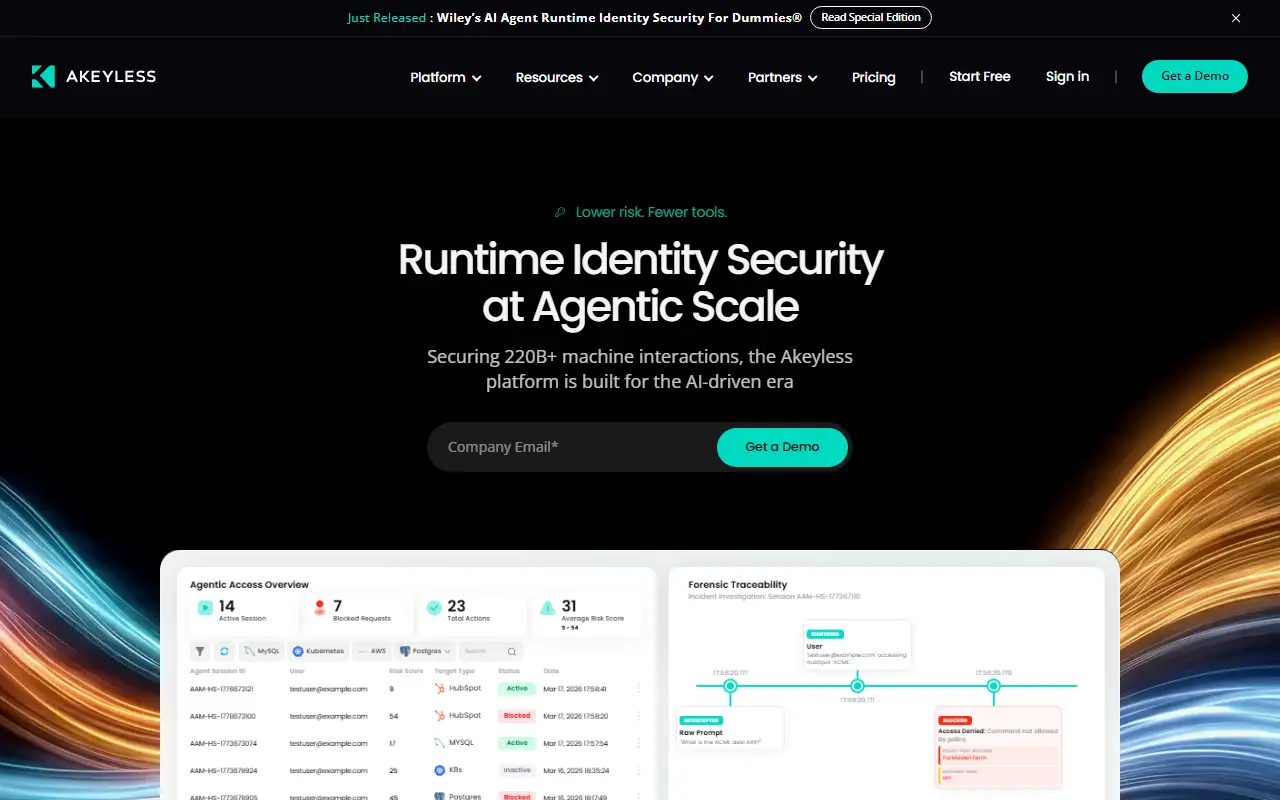
Task: Expand the Resources menu
Action: (557, 77)
